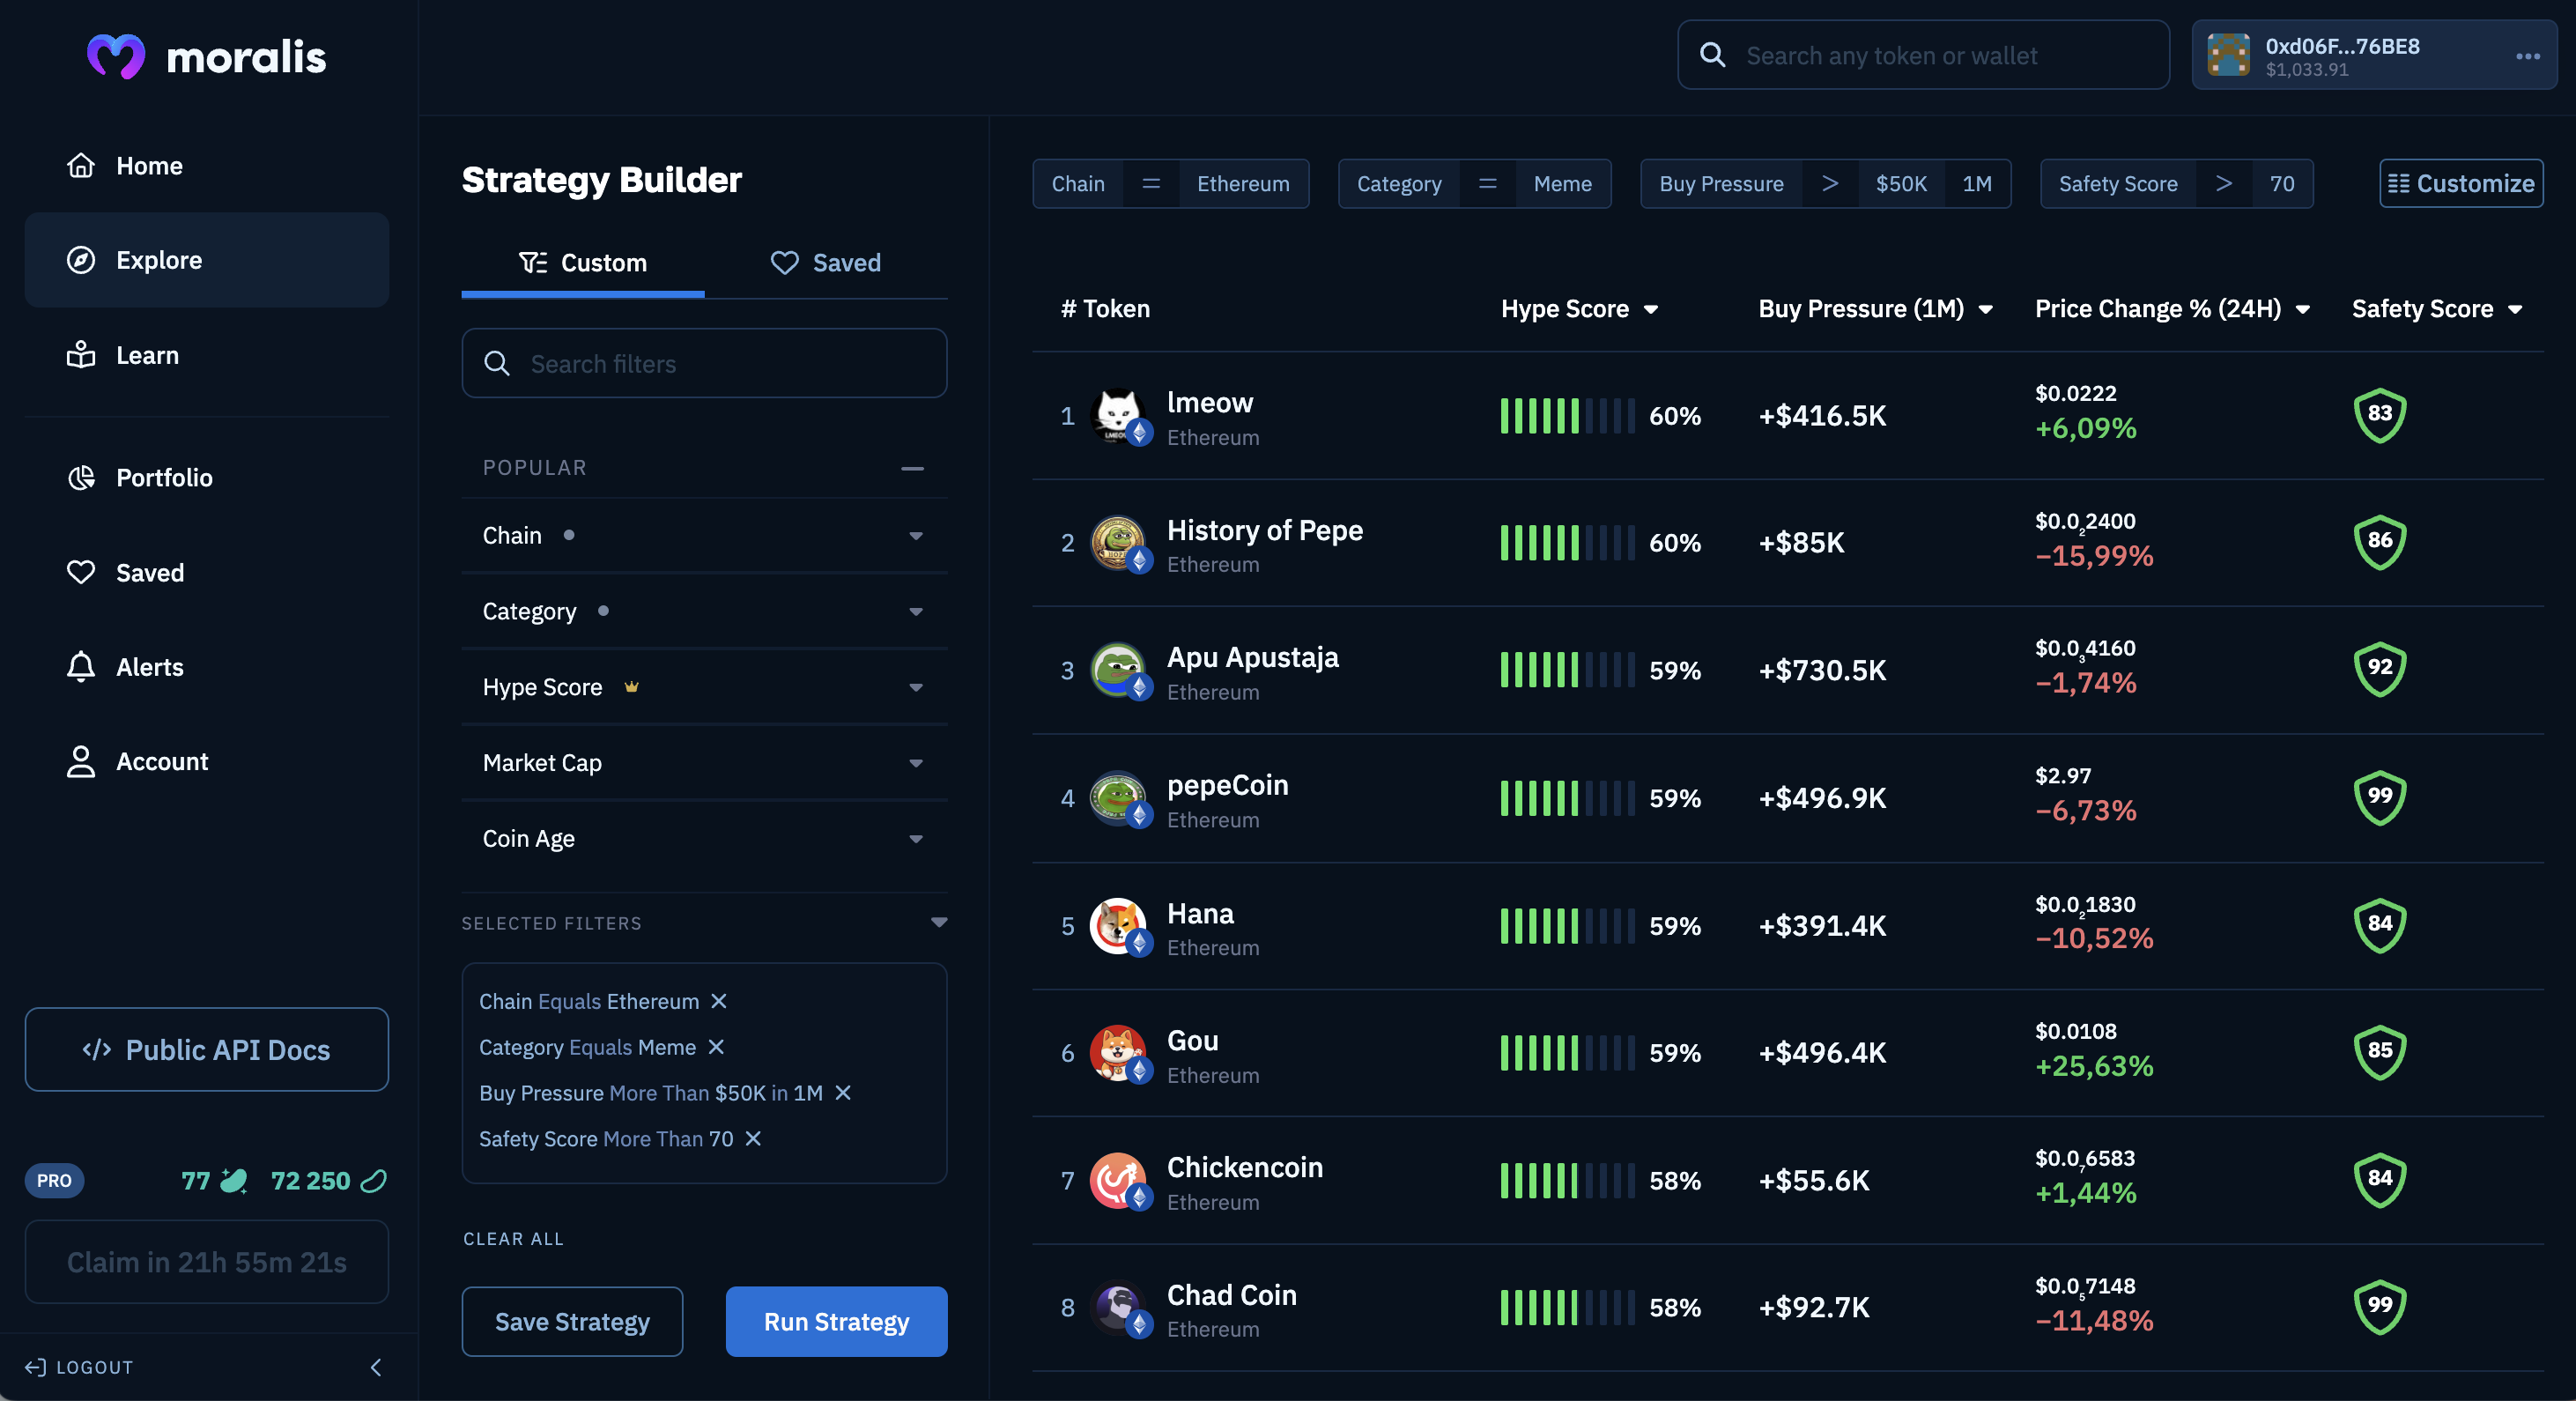Viewport: 2576px width, 1401px height.
Task: Expand the Chain filter dropdown
Action: 704,536
